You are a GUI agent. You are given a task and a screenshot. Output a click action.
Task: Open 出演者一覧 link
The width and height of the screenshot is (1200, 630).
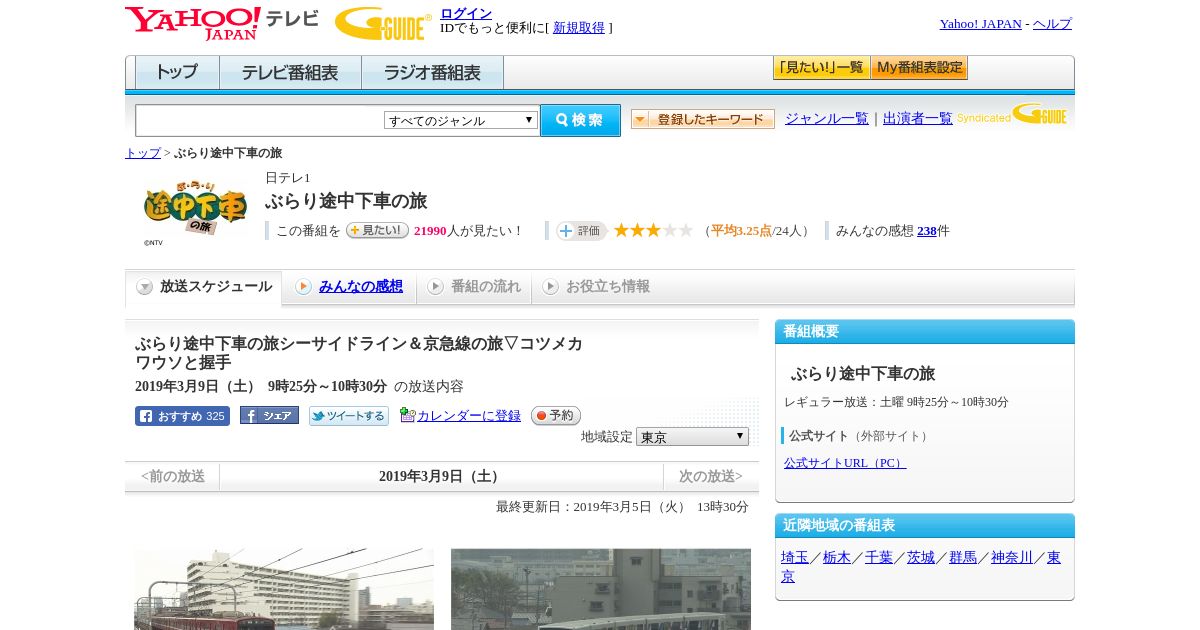[x=917, y=119]
